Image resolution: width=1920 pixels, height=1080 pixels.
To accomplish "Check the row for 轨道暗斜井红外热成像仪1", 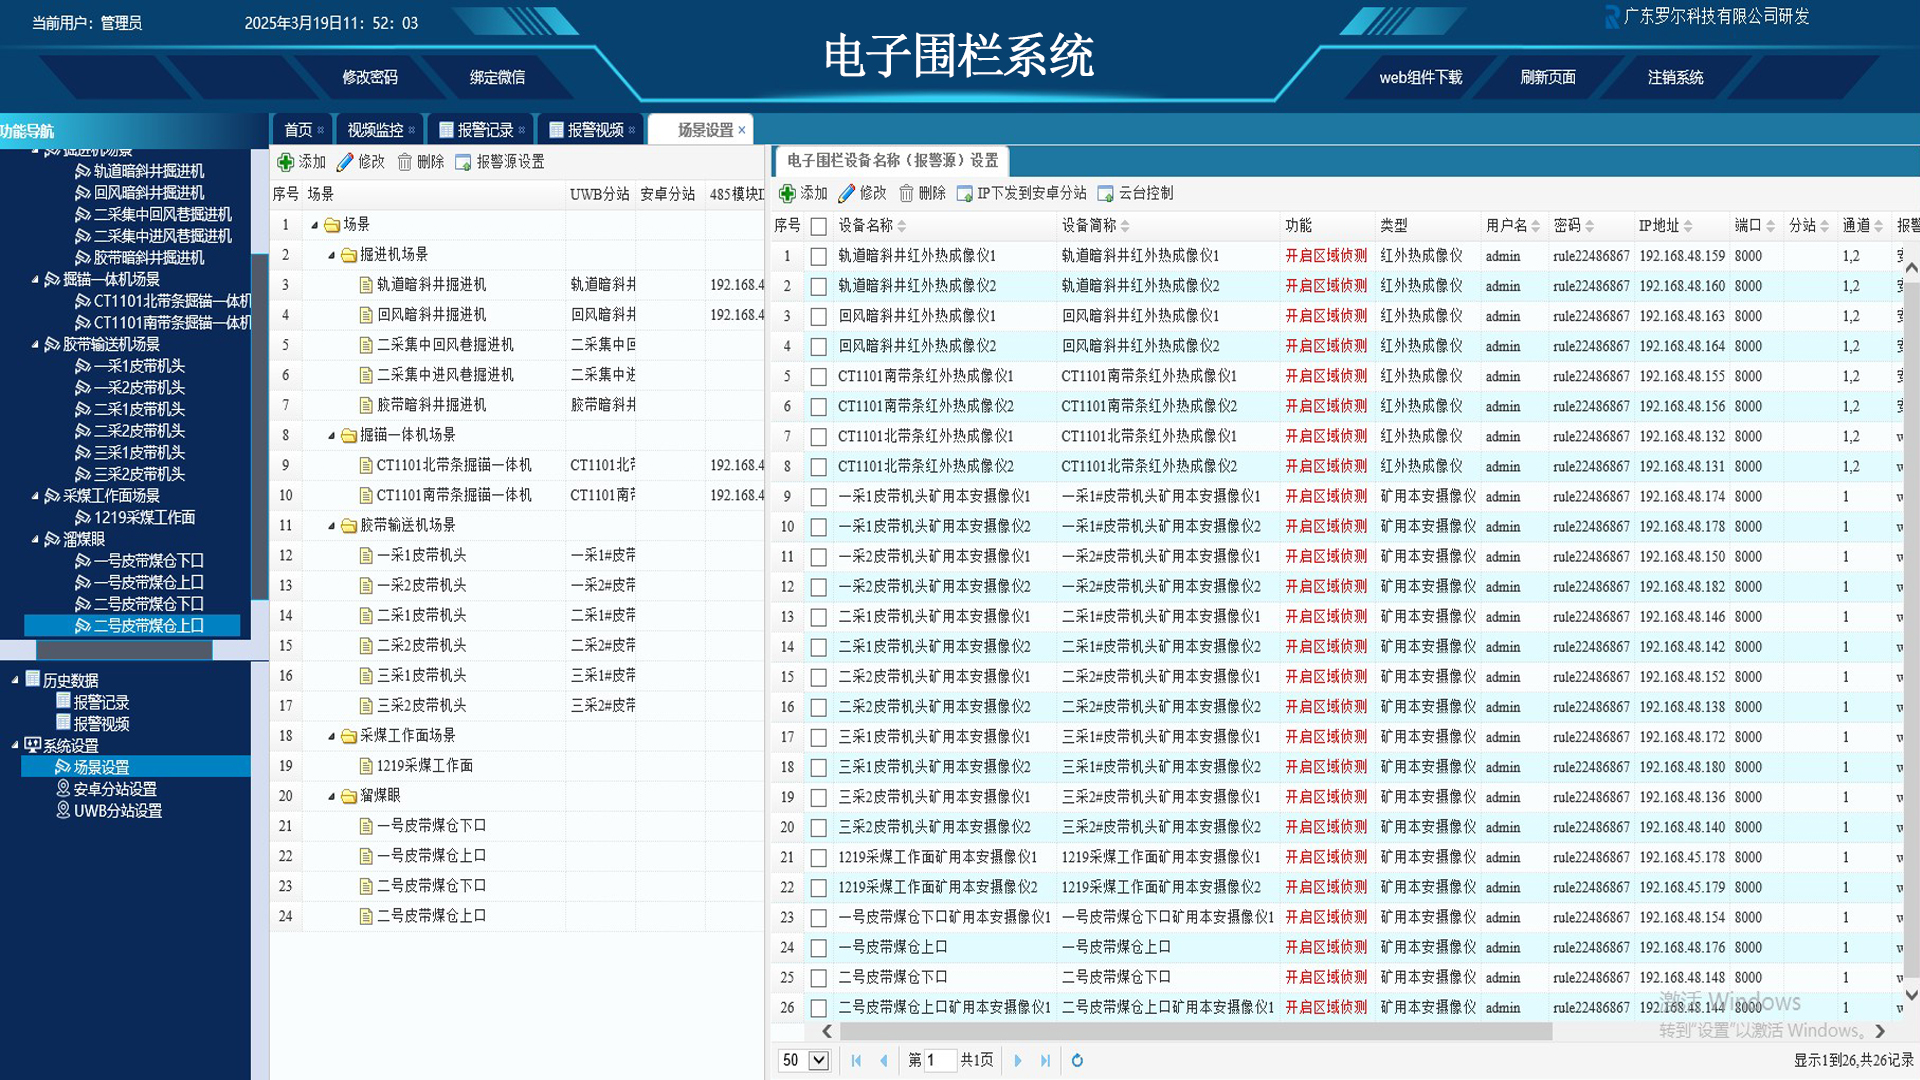I will coord(819,256).
